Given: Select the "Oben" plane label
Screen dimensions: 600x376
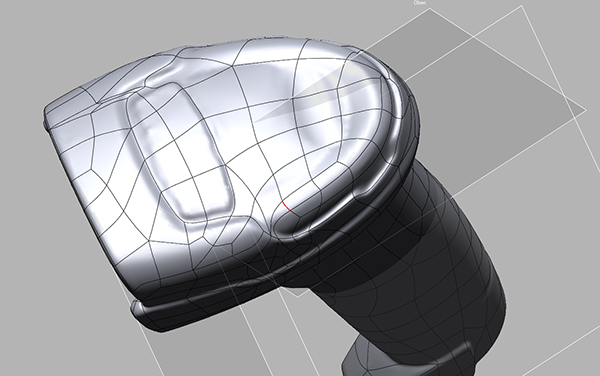Looking at the screenshot, I should pos(420,3).
